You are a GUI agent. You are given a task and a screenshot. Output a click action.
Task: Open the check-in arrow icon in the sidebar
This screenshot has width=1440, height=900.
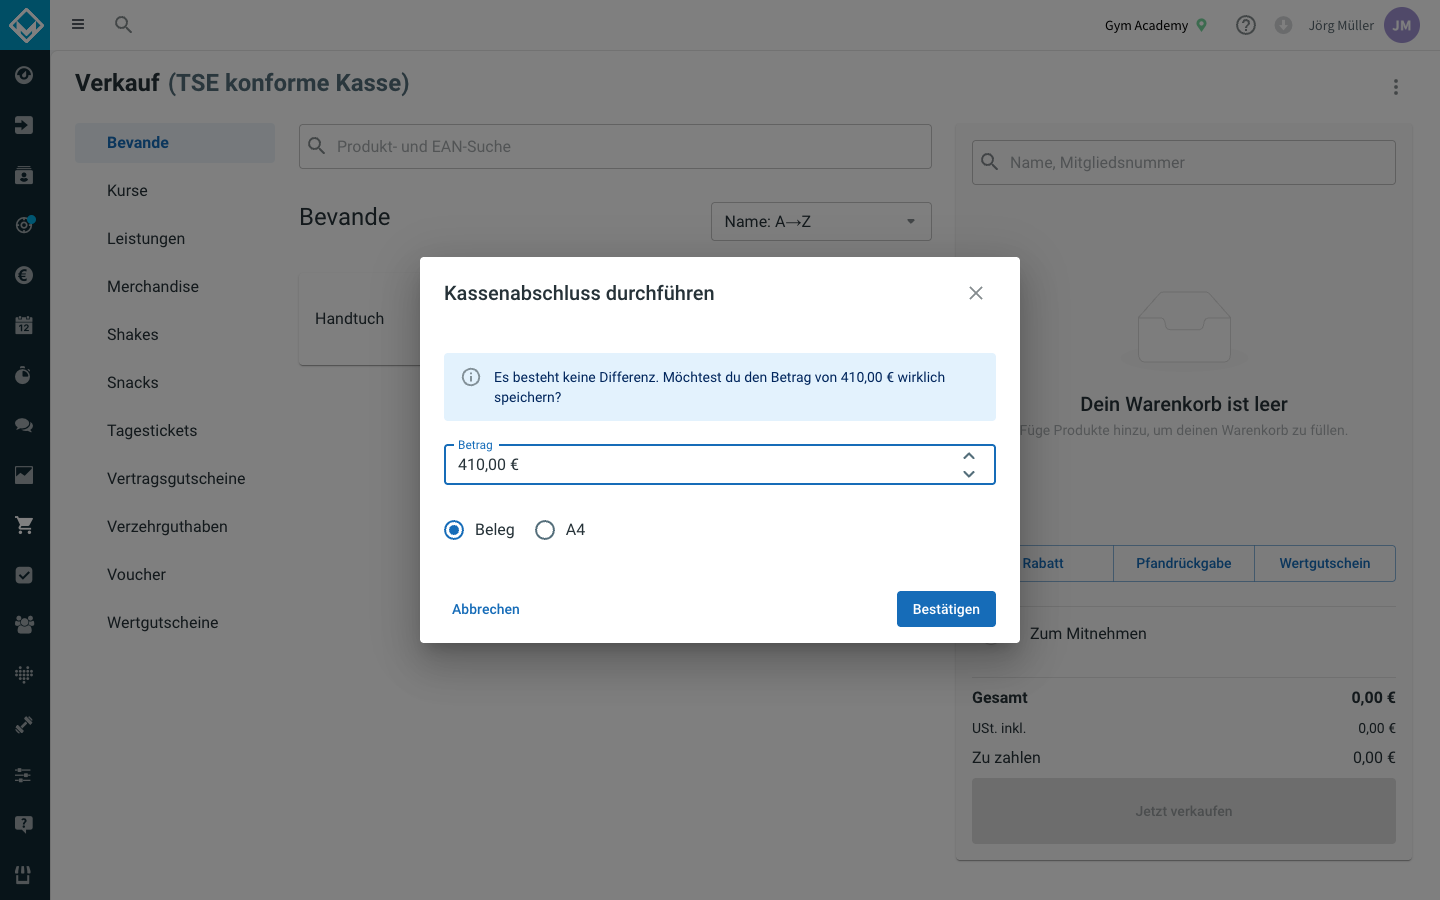pos(24,125)
